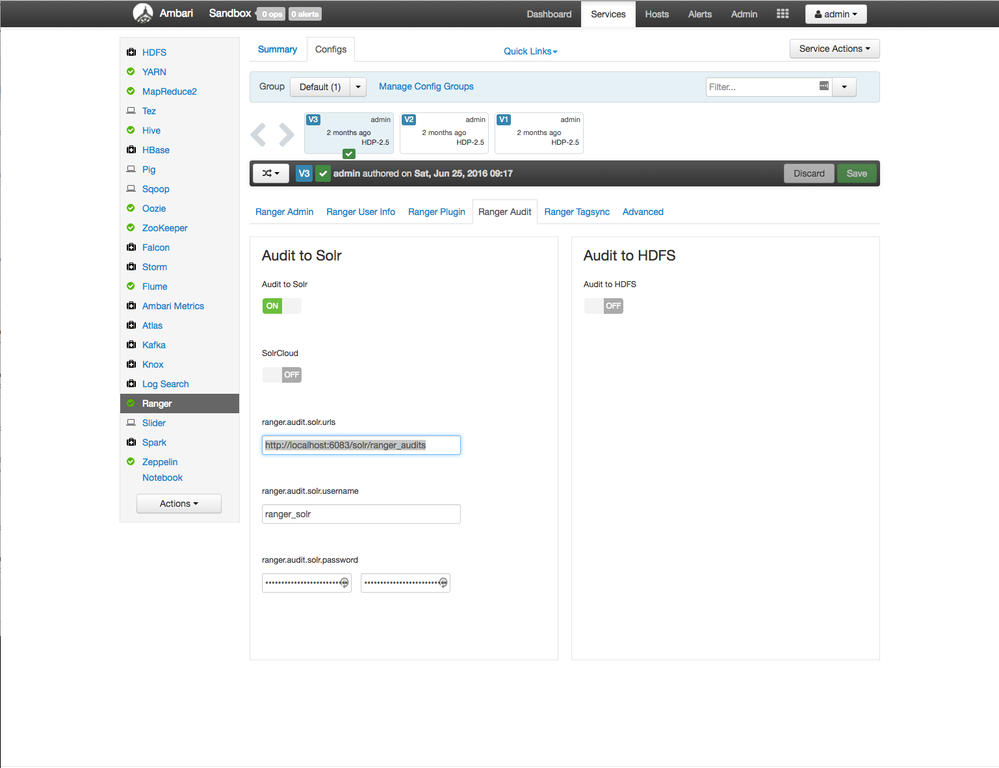Click the alert icon next to HBase
Image resolution: width=999 pixels, height=768 pixels.
pyautogui.click(x=130, y=149)
